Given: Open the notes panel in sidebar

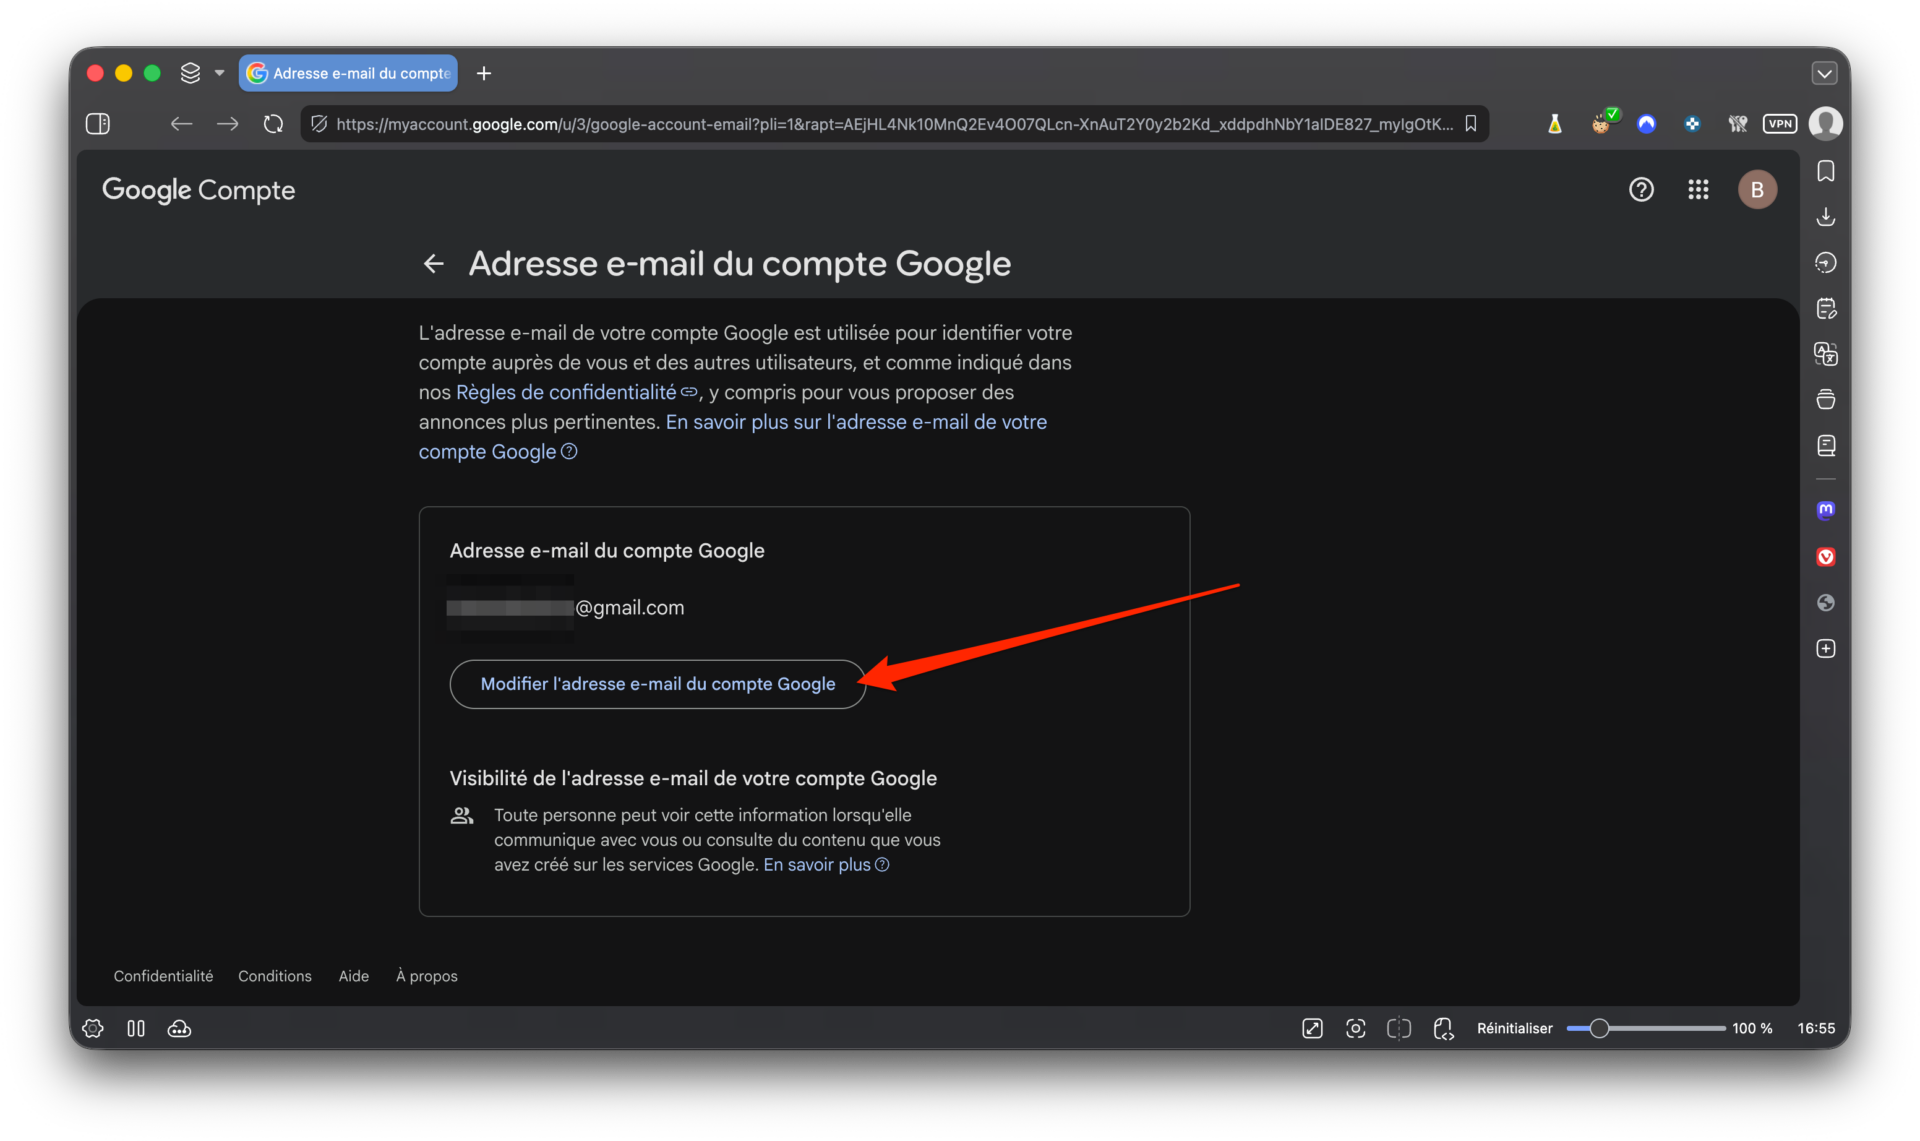Looking at the screenshot, I should [1825, 309].
